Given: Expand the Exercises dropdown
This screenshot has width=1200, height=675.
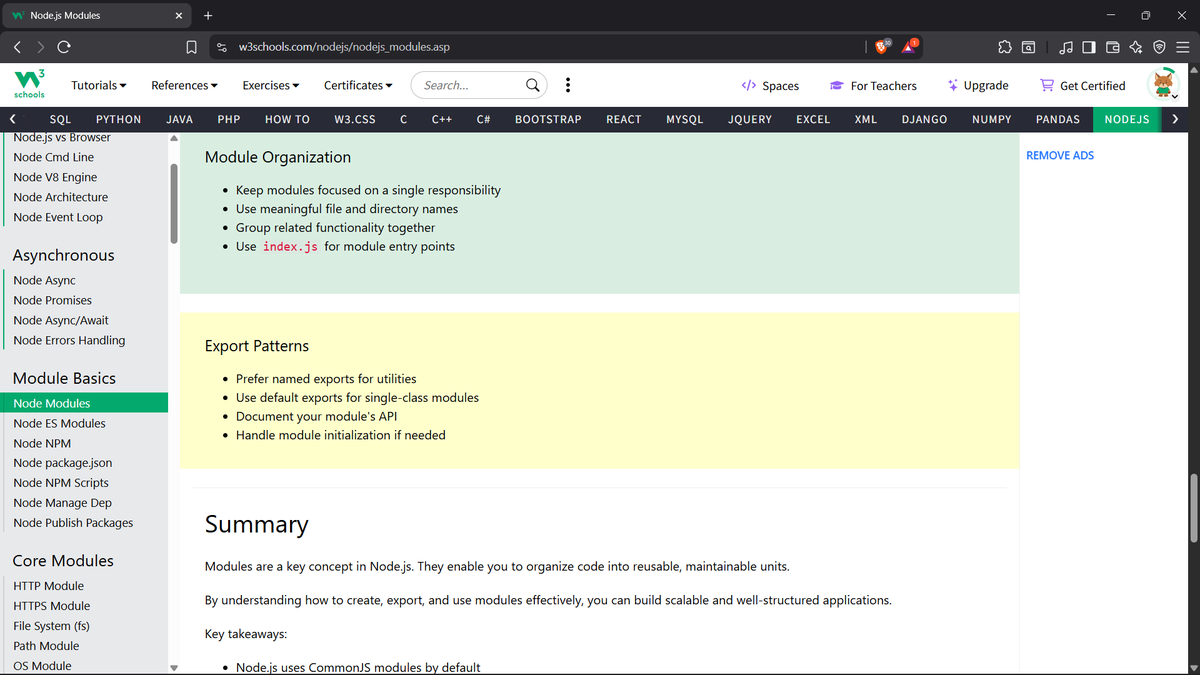Looking at the screenshot, I should pos(271,85).
